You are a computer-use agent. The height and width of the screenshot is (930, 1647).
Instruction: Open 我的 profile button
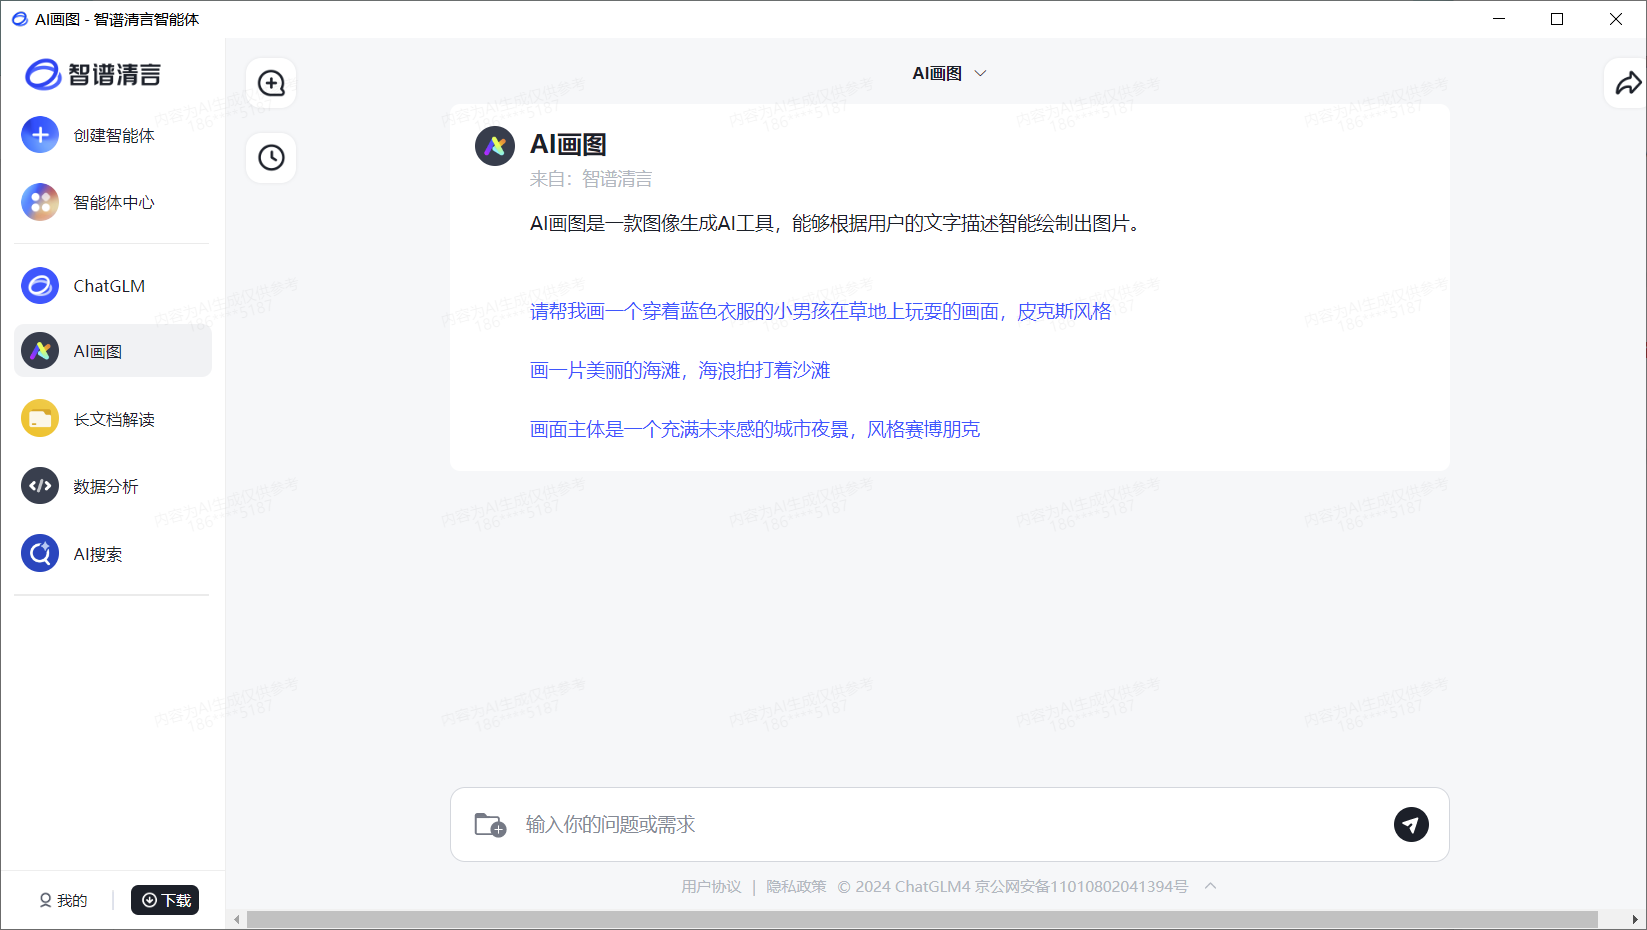point(63,900)
